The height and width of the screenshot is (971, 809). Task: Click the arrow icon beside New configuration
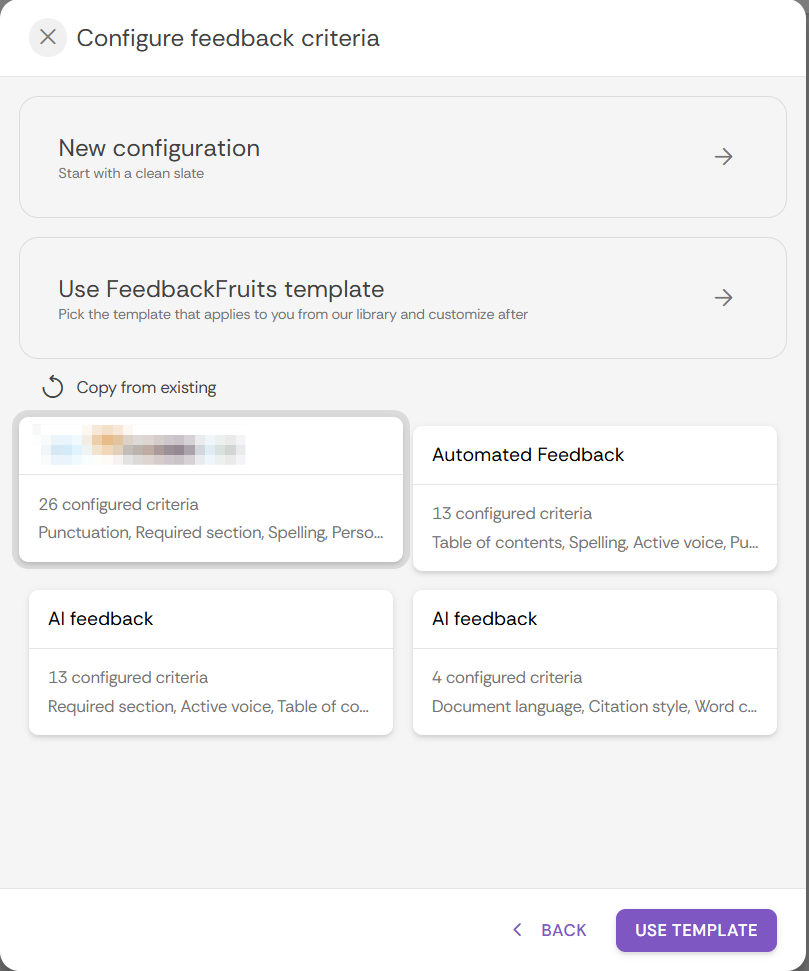point(724,157)
